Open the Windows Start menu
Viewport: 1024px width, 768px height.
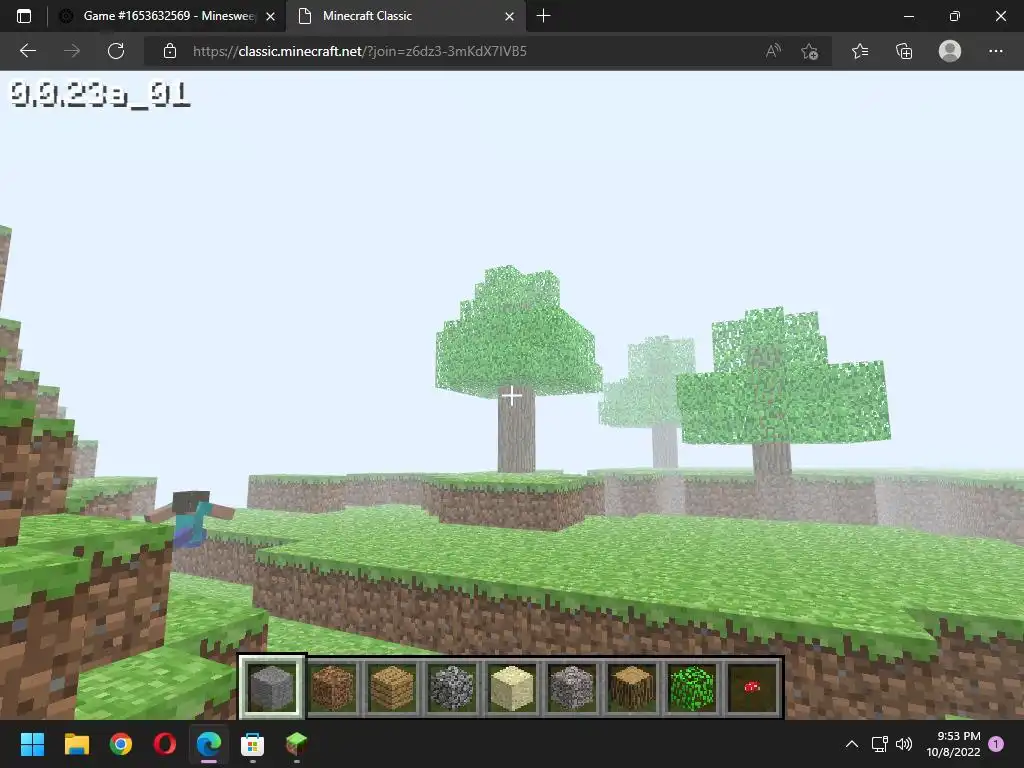tap(32, 744)
